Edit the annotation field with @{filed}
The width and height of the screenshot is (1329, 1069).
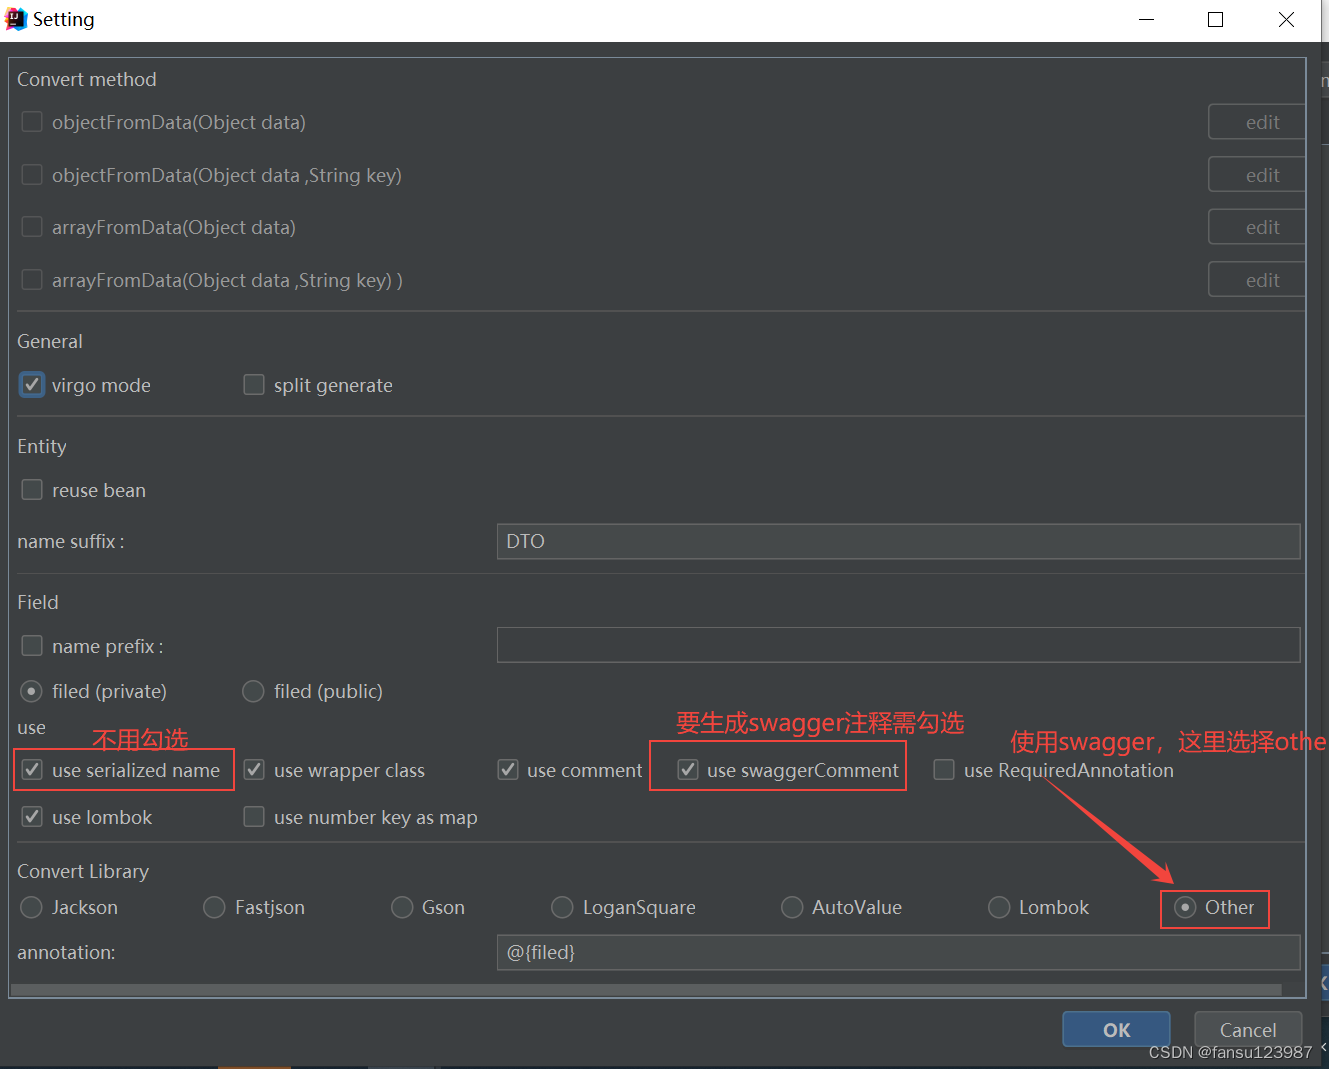point(898,952)
